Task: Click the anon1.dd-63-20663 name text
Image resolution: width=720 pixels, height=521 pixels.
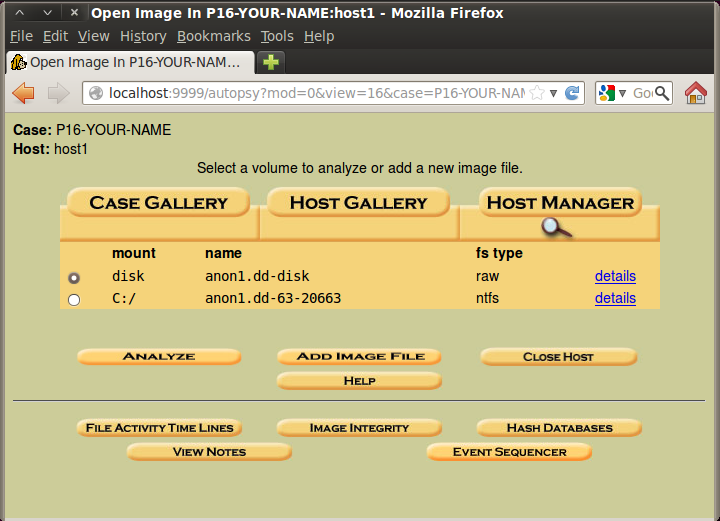Action: (x=273, y=298)
